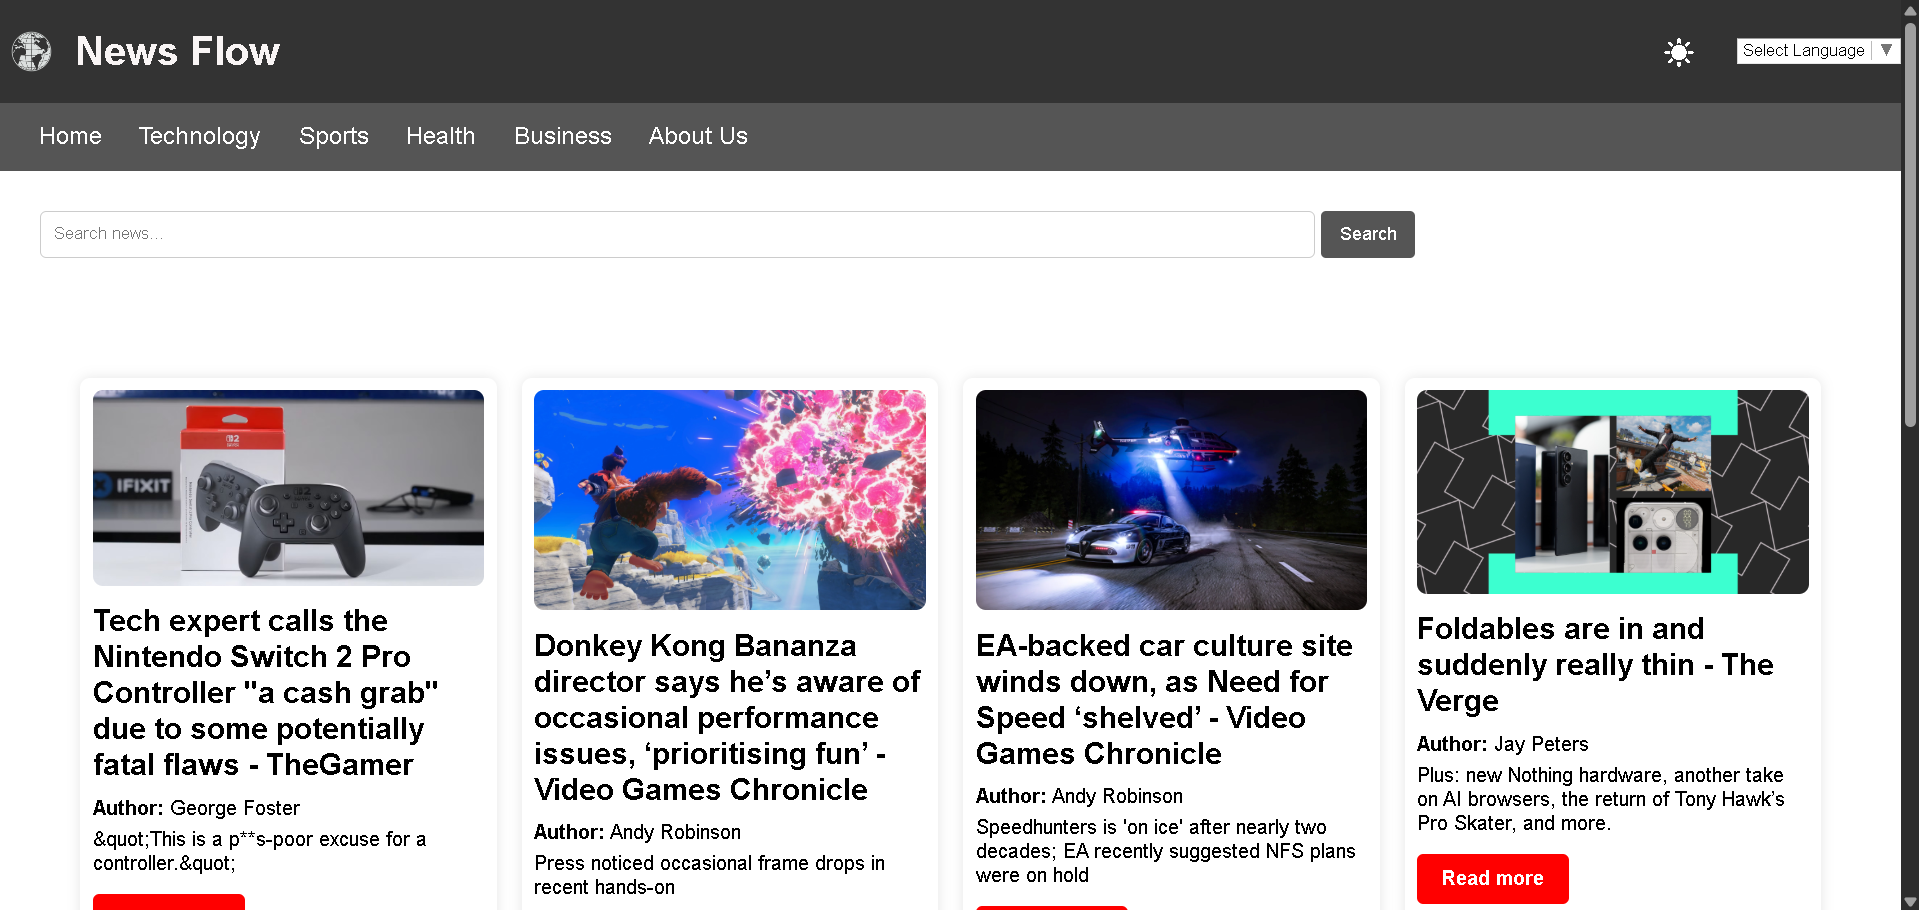Click the p**s-poor excuse quote text
This screenshot has width=1919, height=910.
click(x=260, y=851)
